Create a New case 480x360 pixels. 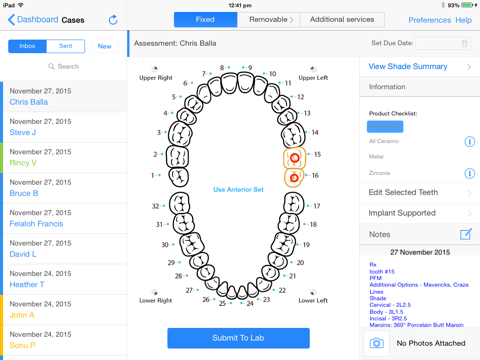105,46
